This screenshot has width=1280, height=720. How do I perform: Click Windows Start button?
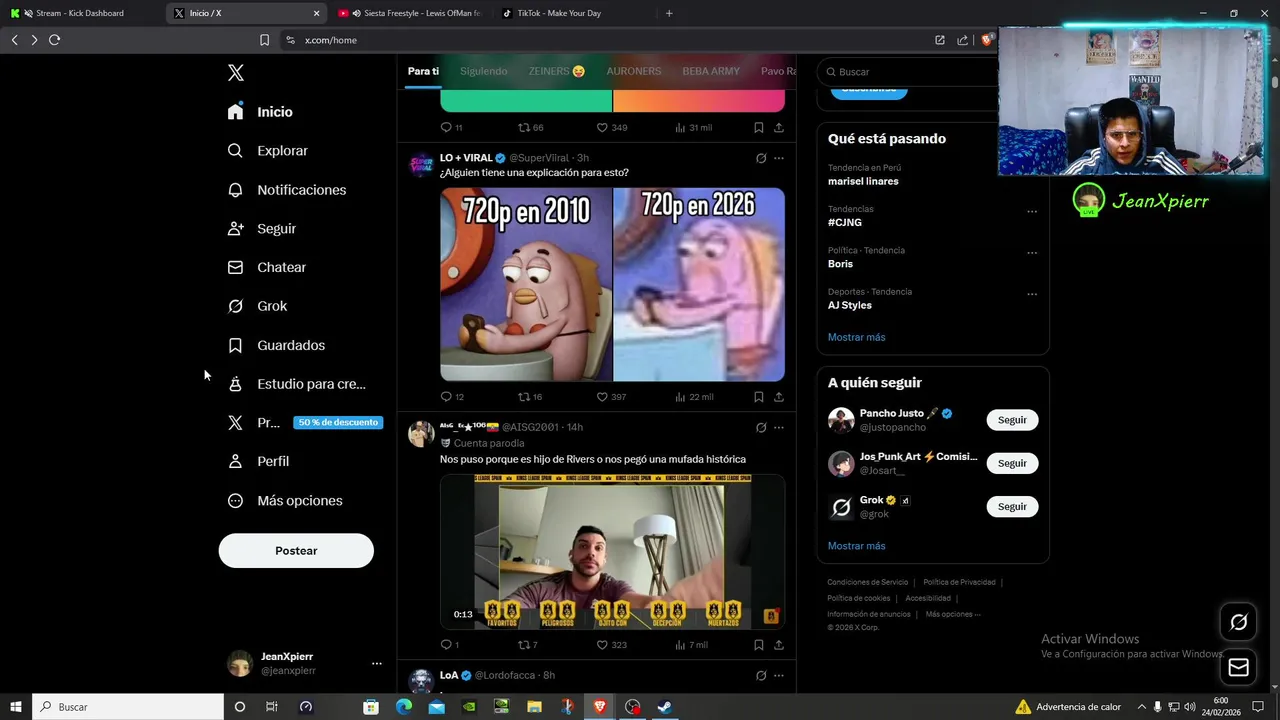16,707
